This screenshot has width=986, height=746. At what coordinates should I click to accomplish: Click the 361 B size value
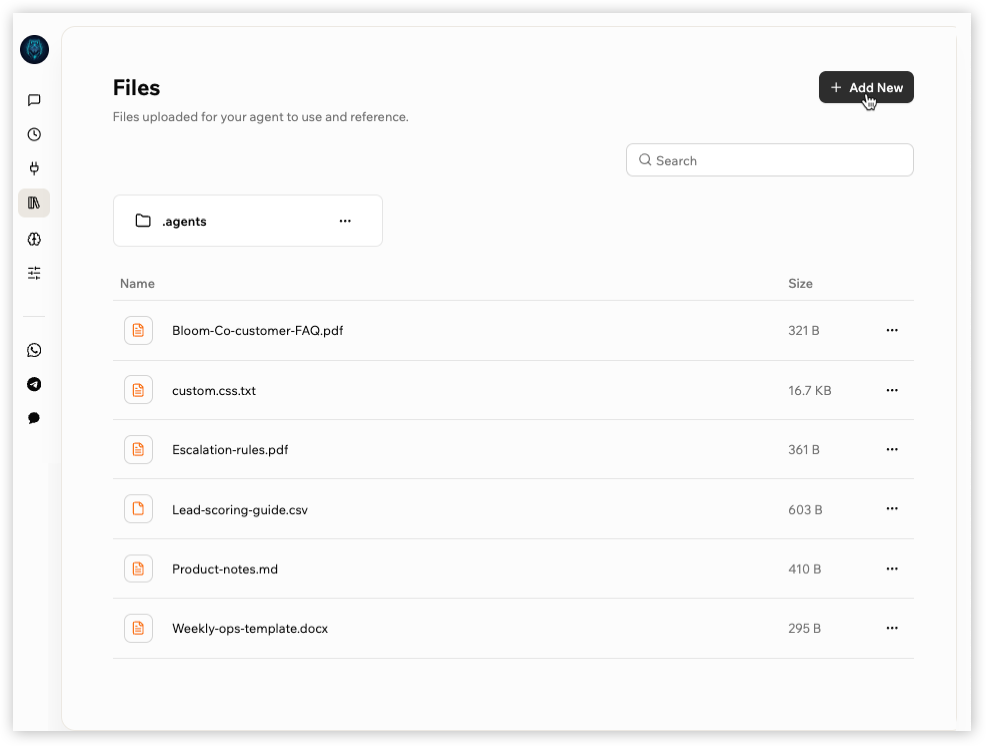(804, 450)
